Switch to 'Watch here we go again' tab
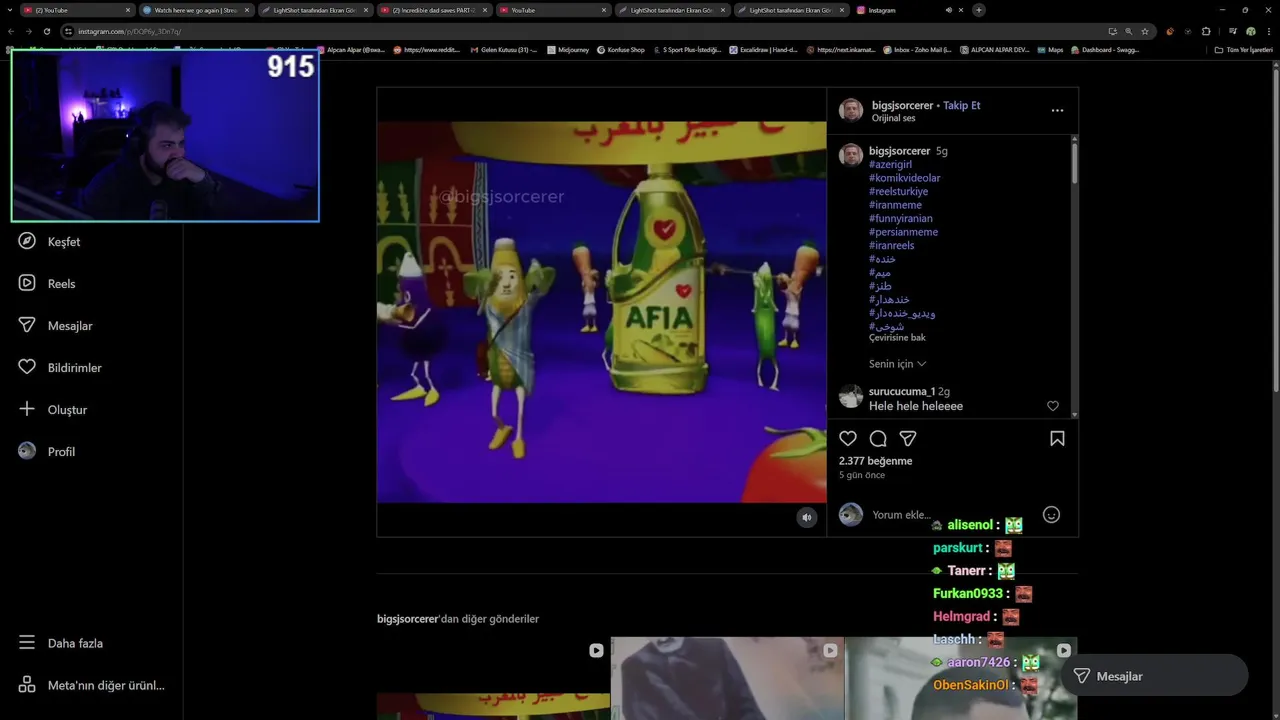This screenshot has height=720, width=1280. tap(196, 10)
